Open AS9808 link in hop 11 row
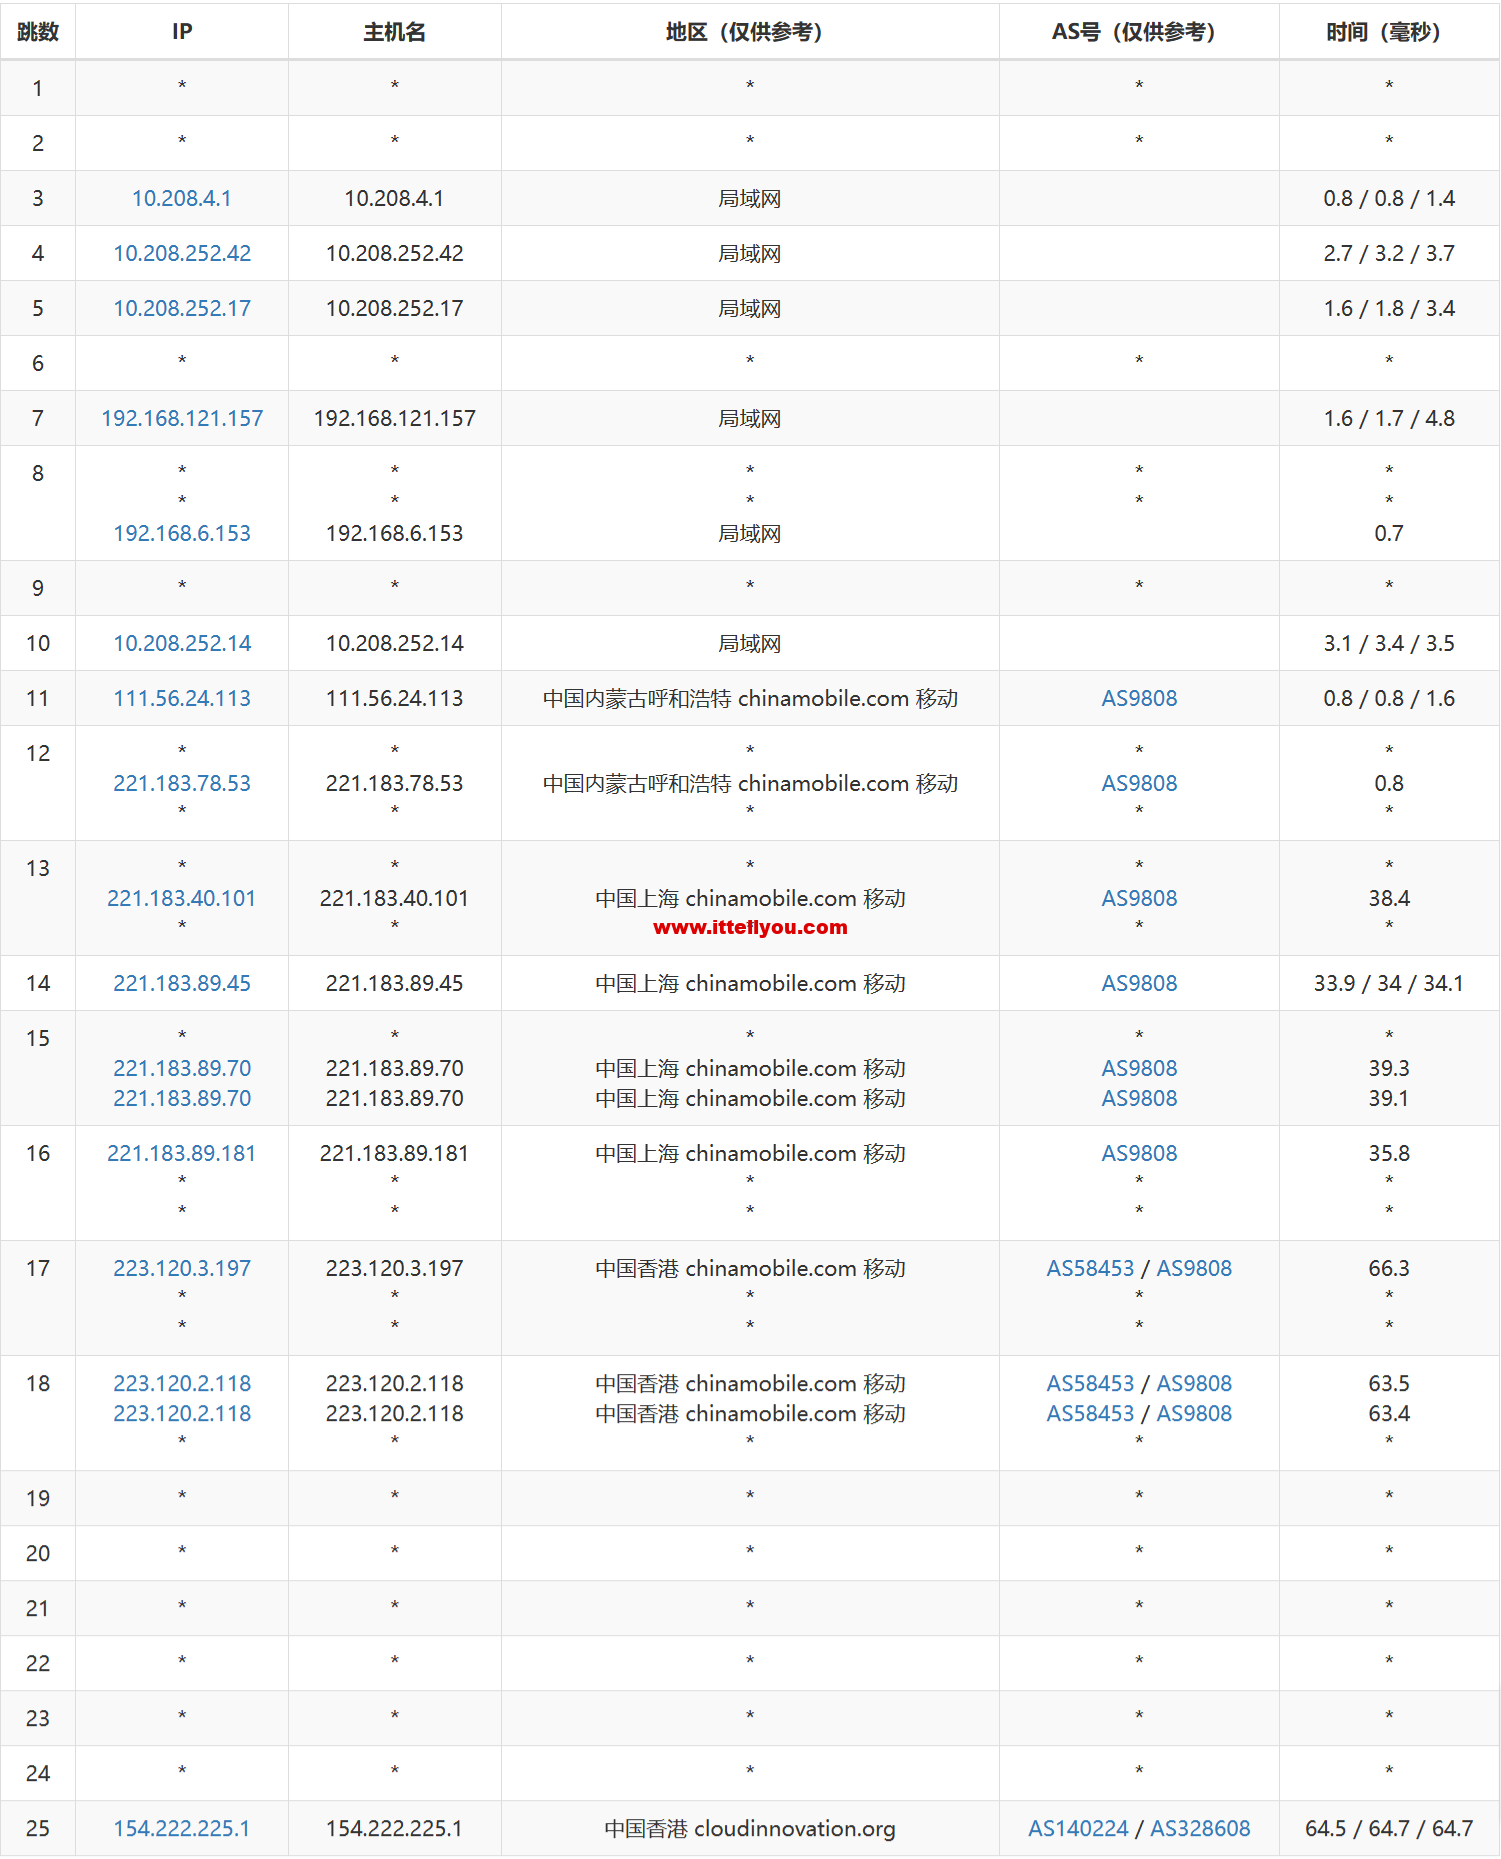Screen dimensions: 1501x1859 [1139, 698]
